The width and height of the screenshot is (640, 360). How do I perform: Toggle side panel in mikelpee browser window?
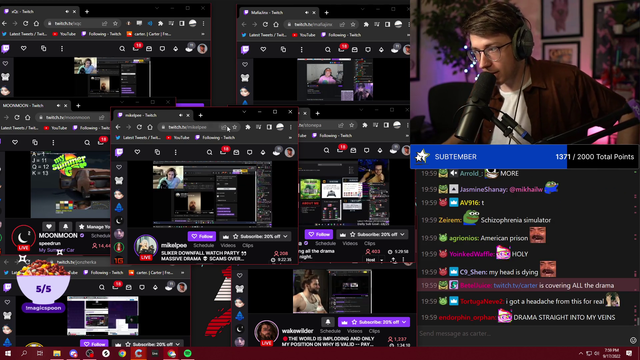pyautogui.click(x=269, y=127)
